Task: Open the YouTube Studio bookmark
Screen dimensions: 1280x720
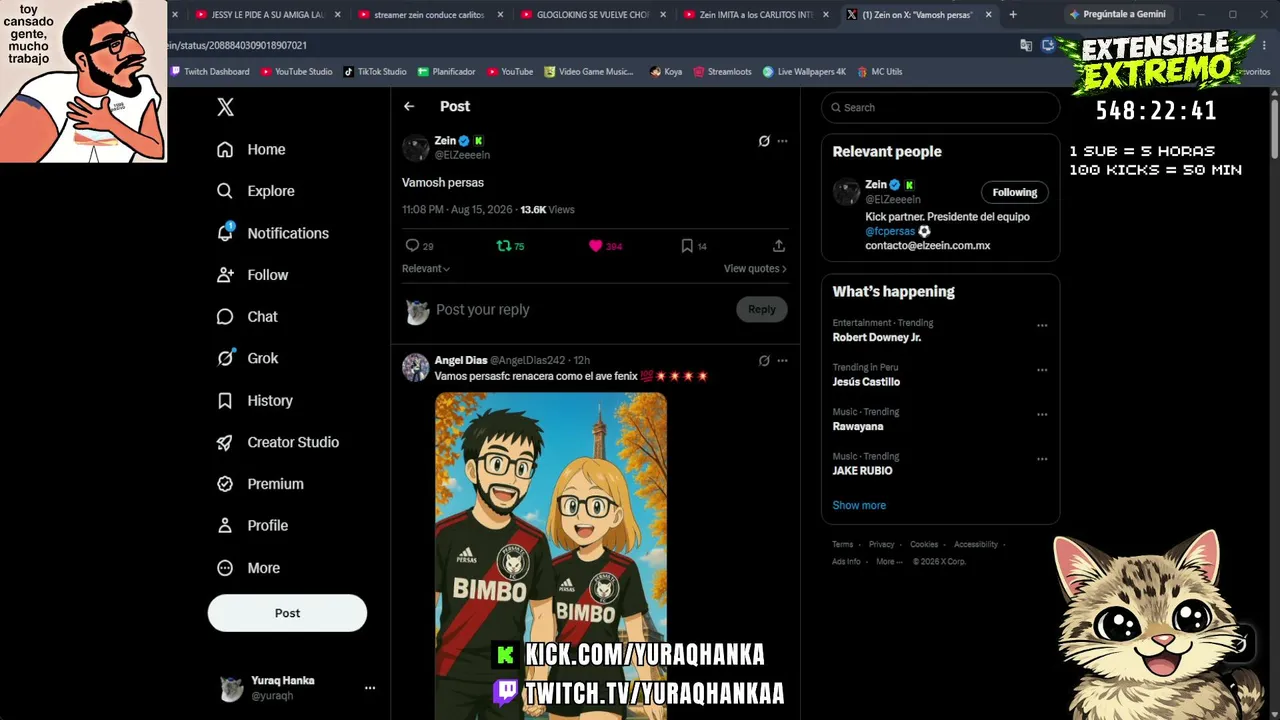Action: [297, 72]
